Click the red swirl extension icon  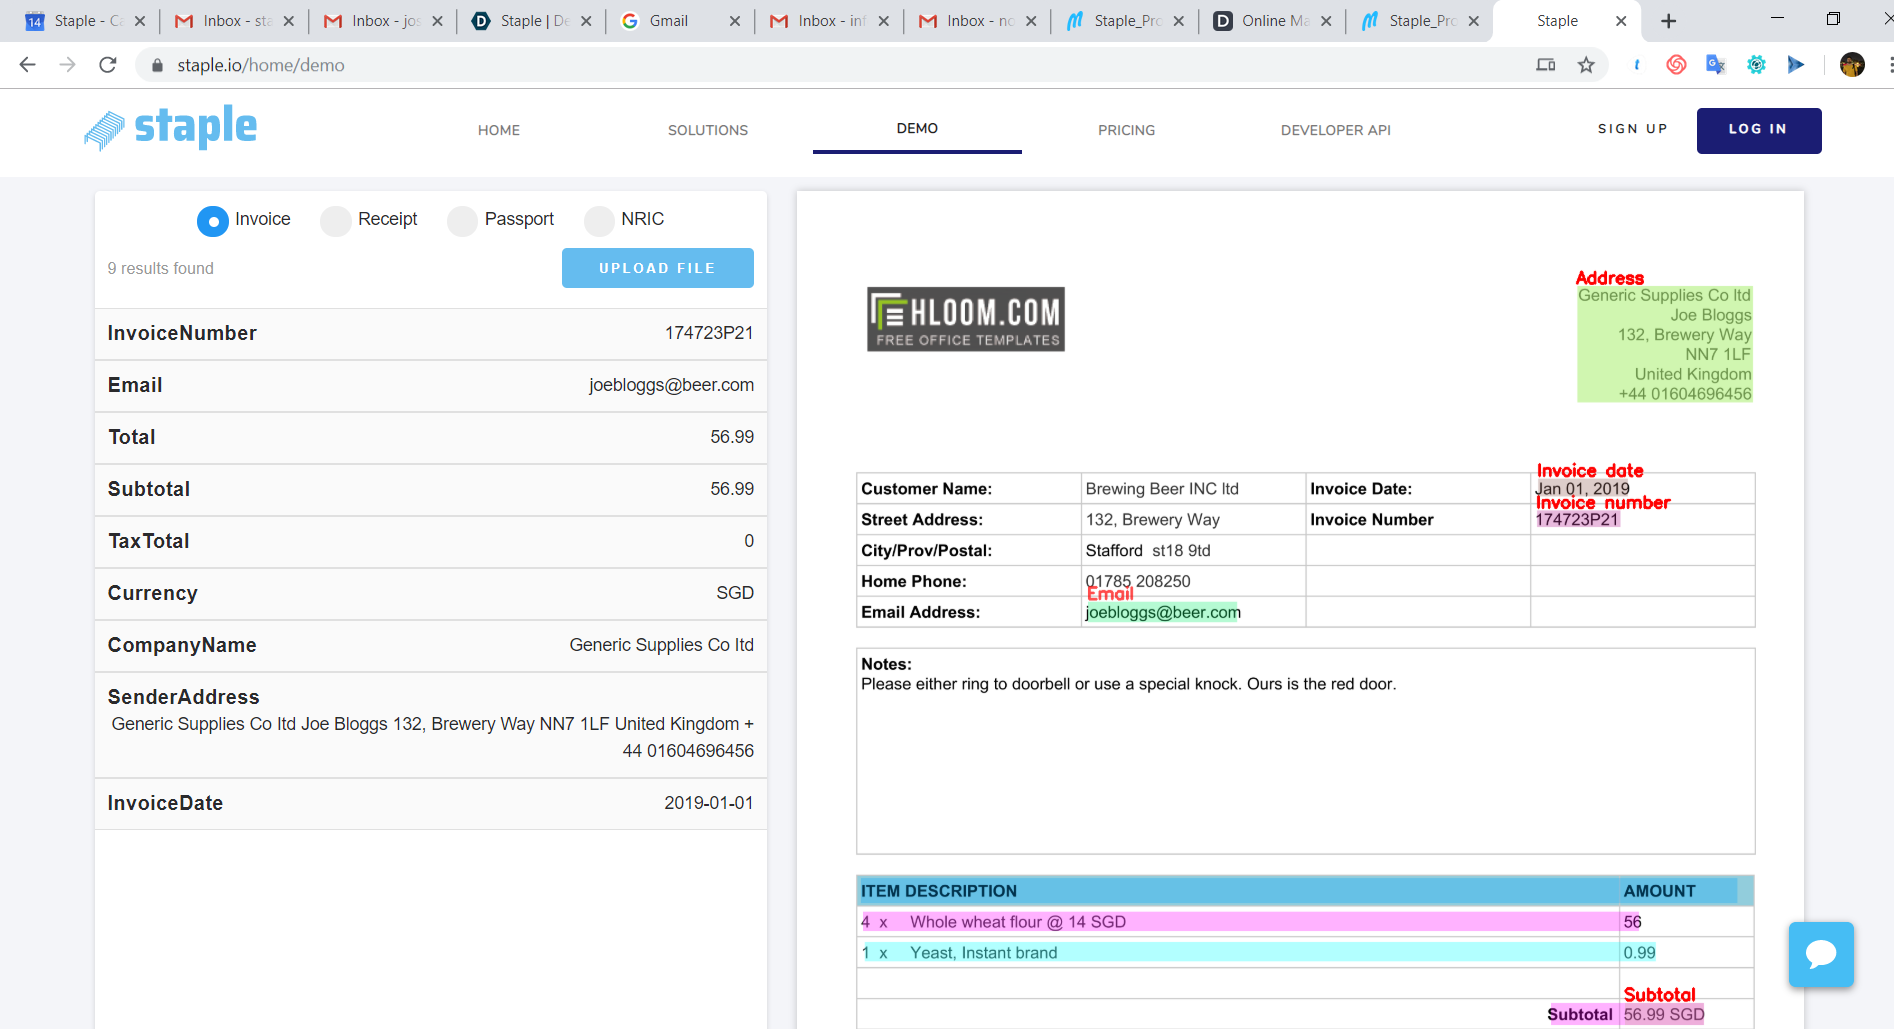point(1677,65)
